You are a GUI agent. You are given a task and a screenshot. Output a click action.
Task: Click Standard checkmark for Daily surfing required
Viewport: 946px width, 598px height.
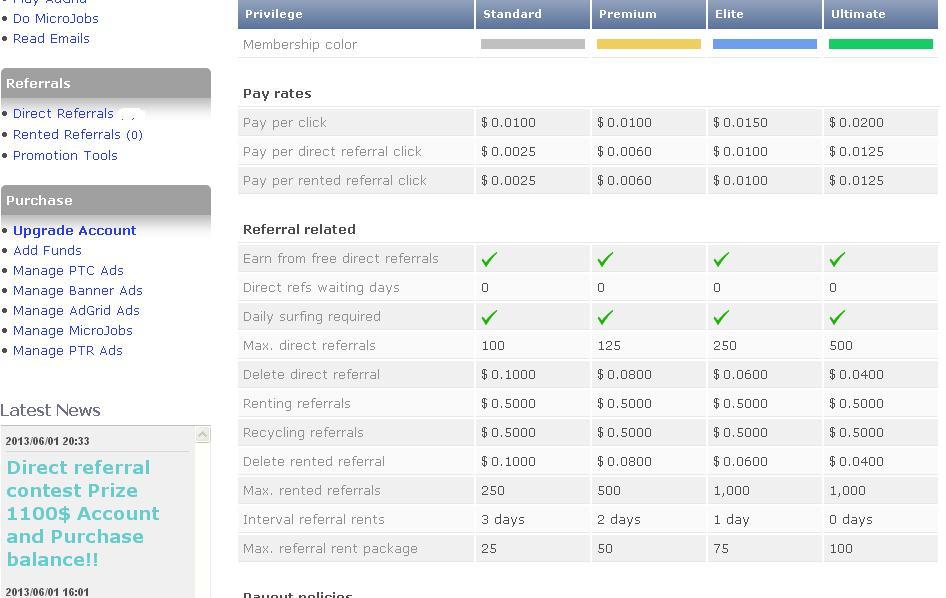click(x=489, y=317)
